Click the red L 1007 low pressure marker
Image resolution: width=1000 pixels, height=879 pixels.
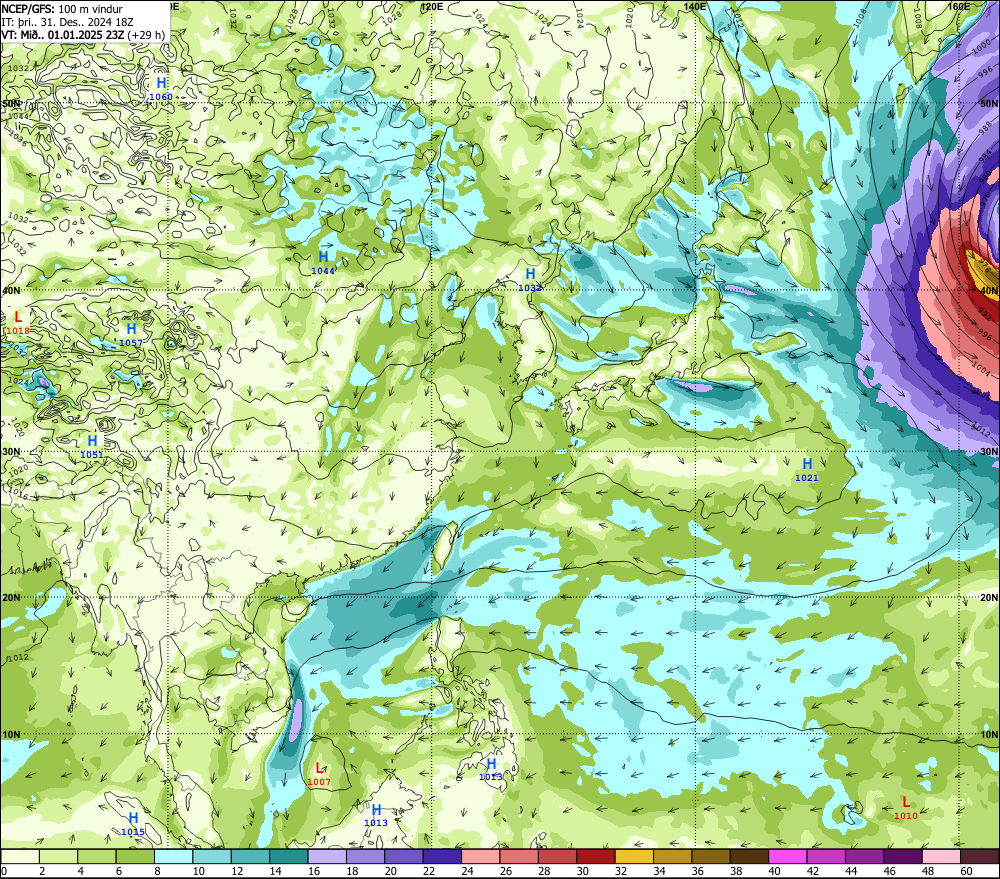pyautogui.click(x=319, y=774)
